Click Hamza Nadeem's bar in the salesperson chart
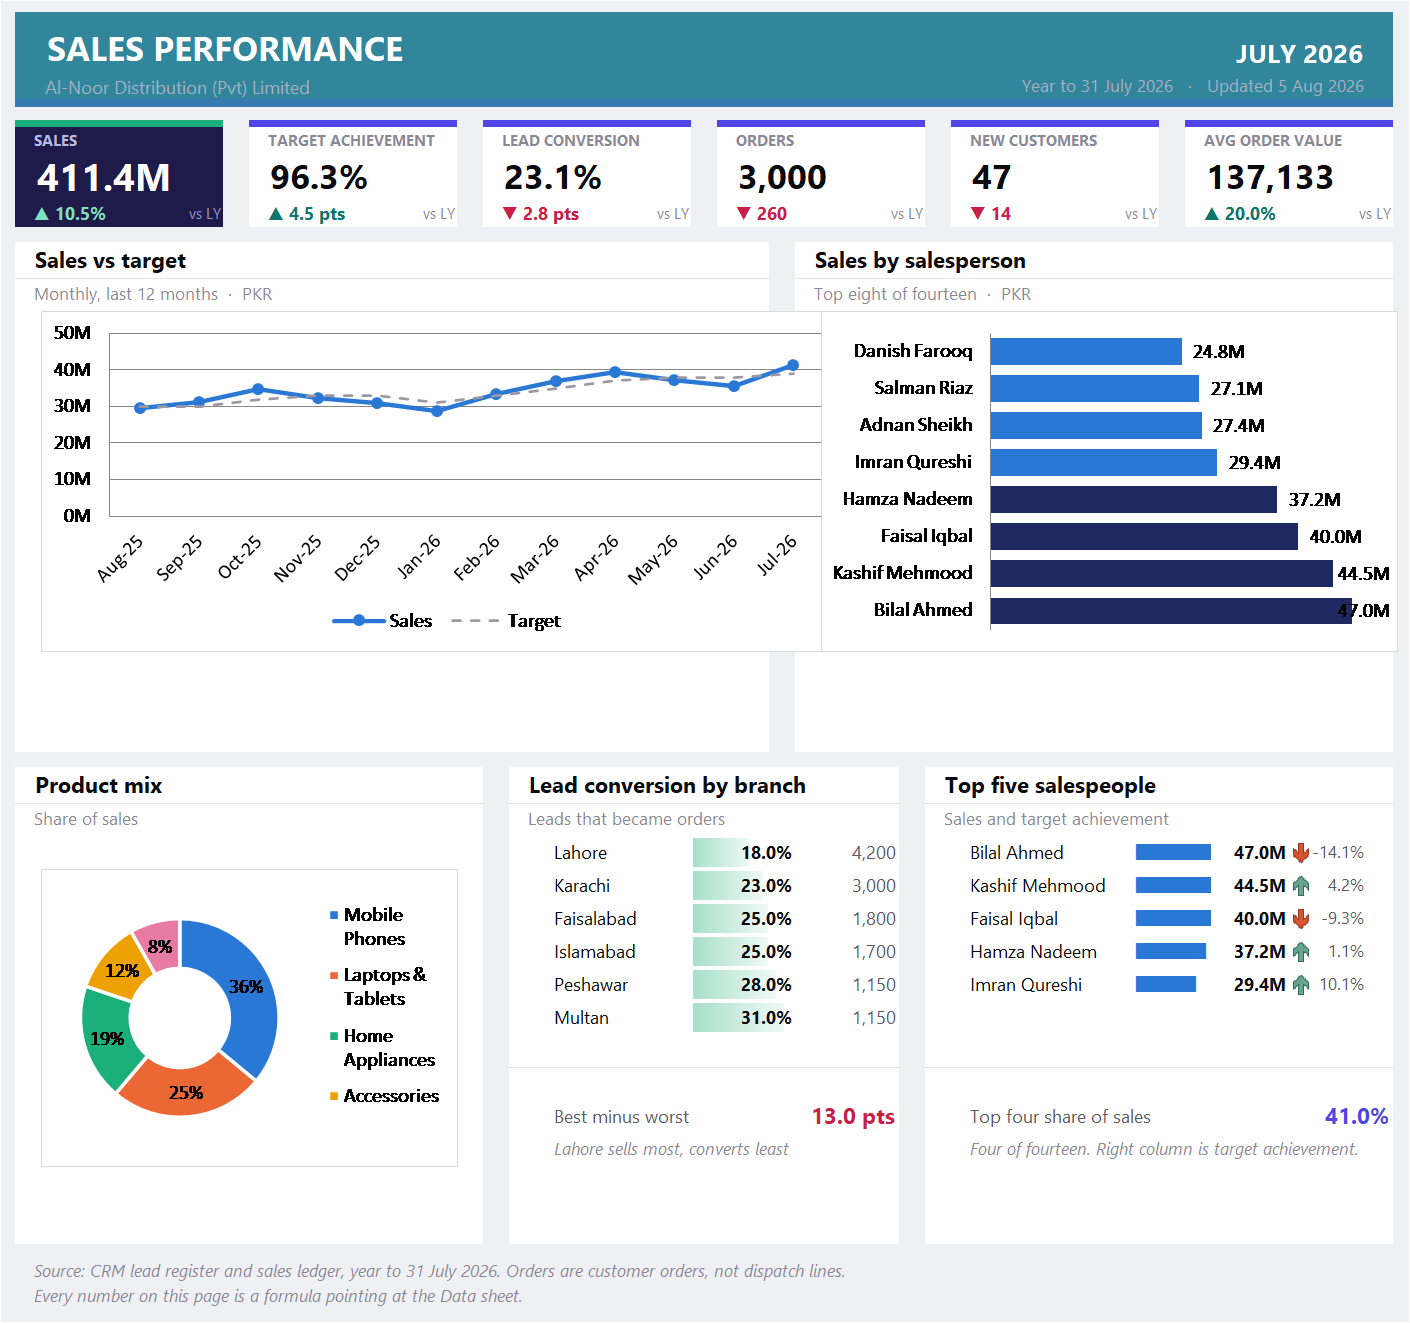1410x1323 pixels. pyautogui.click(x=1134, y=500)
